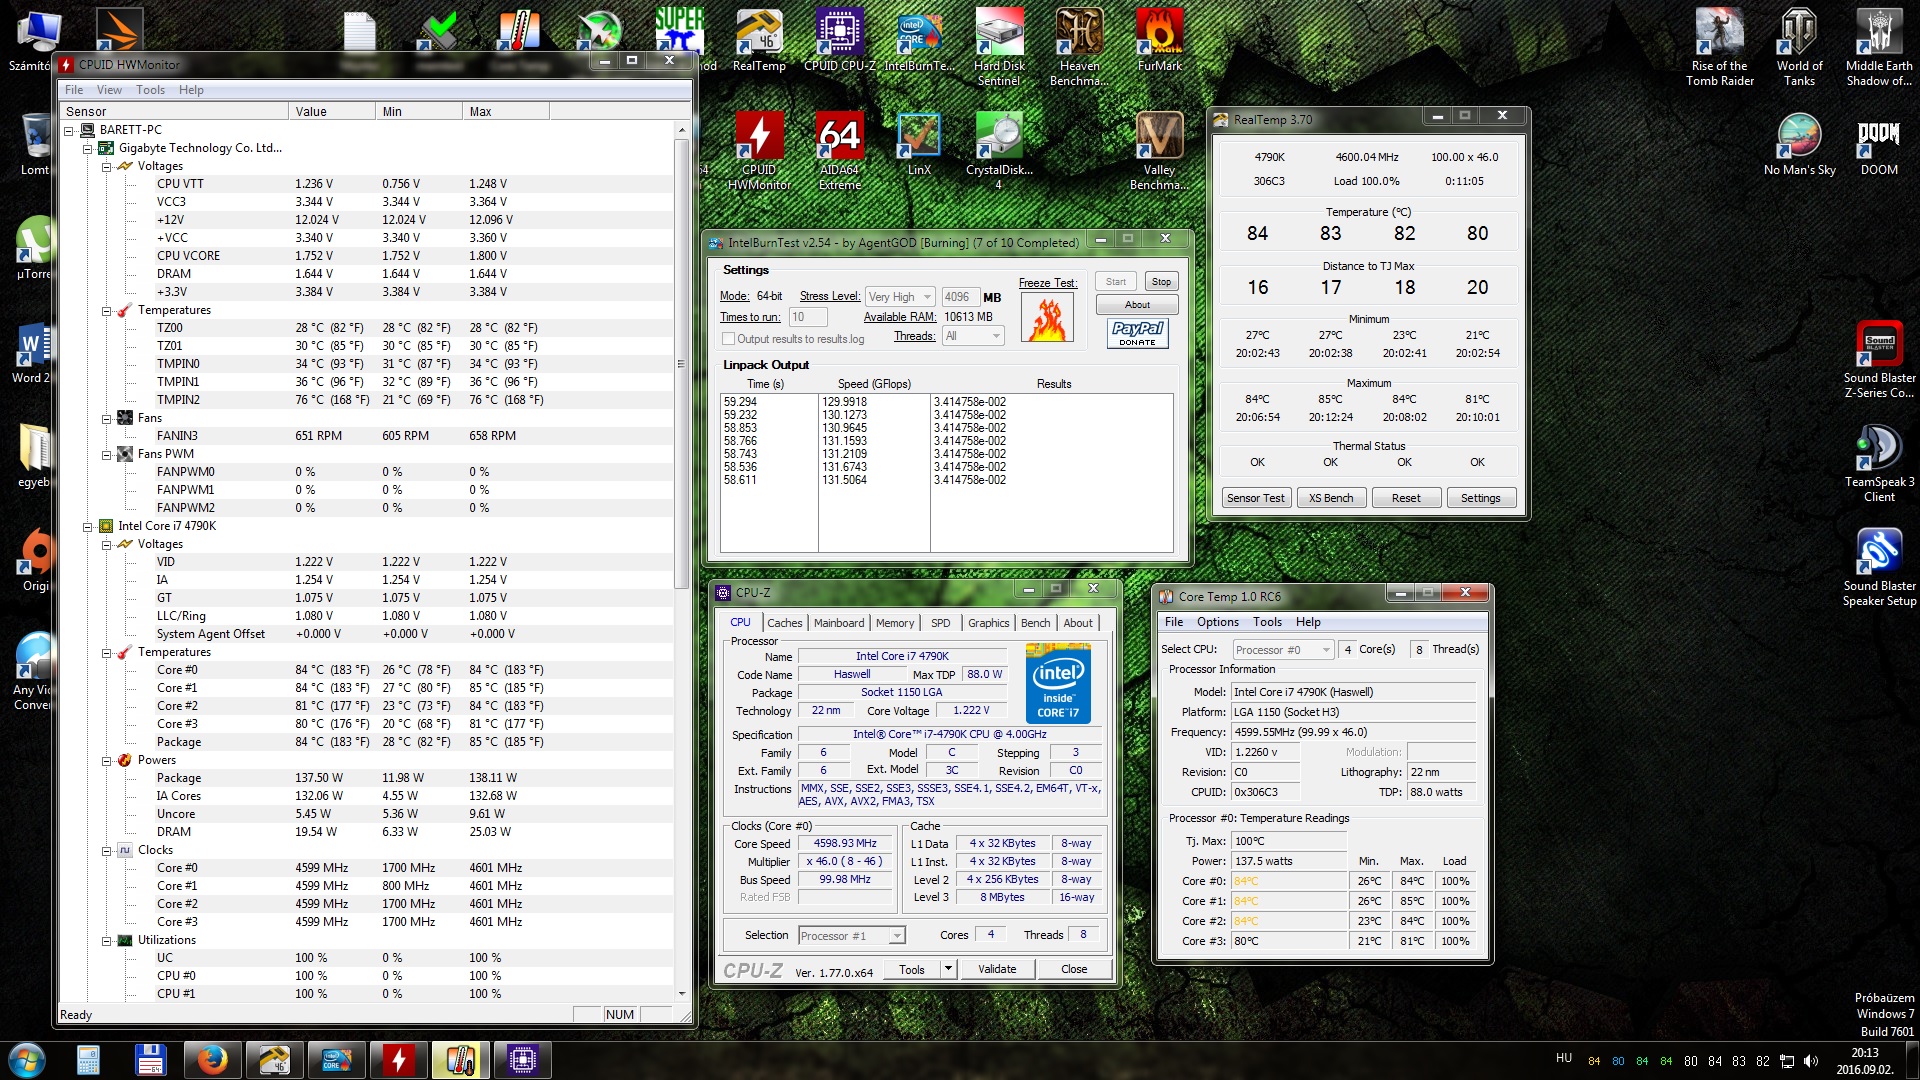Open the RealTemp desktop shortcut

pos(759,40)
